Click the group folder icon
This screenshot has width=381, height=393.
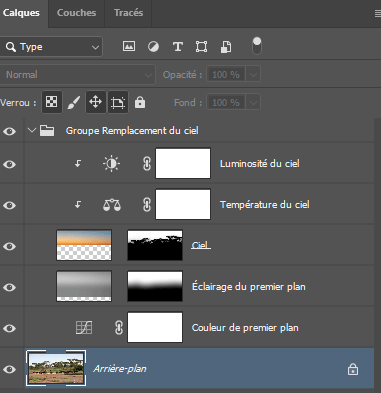point(47,130)
